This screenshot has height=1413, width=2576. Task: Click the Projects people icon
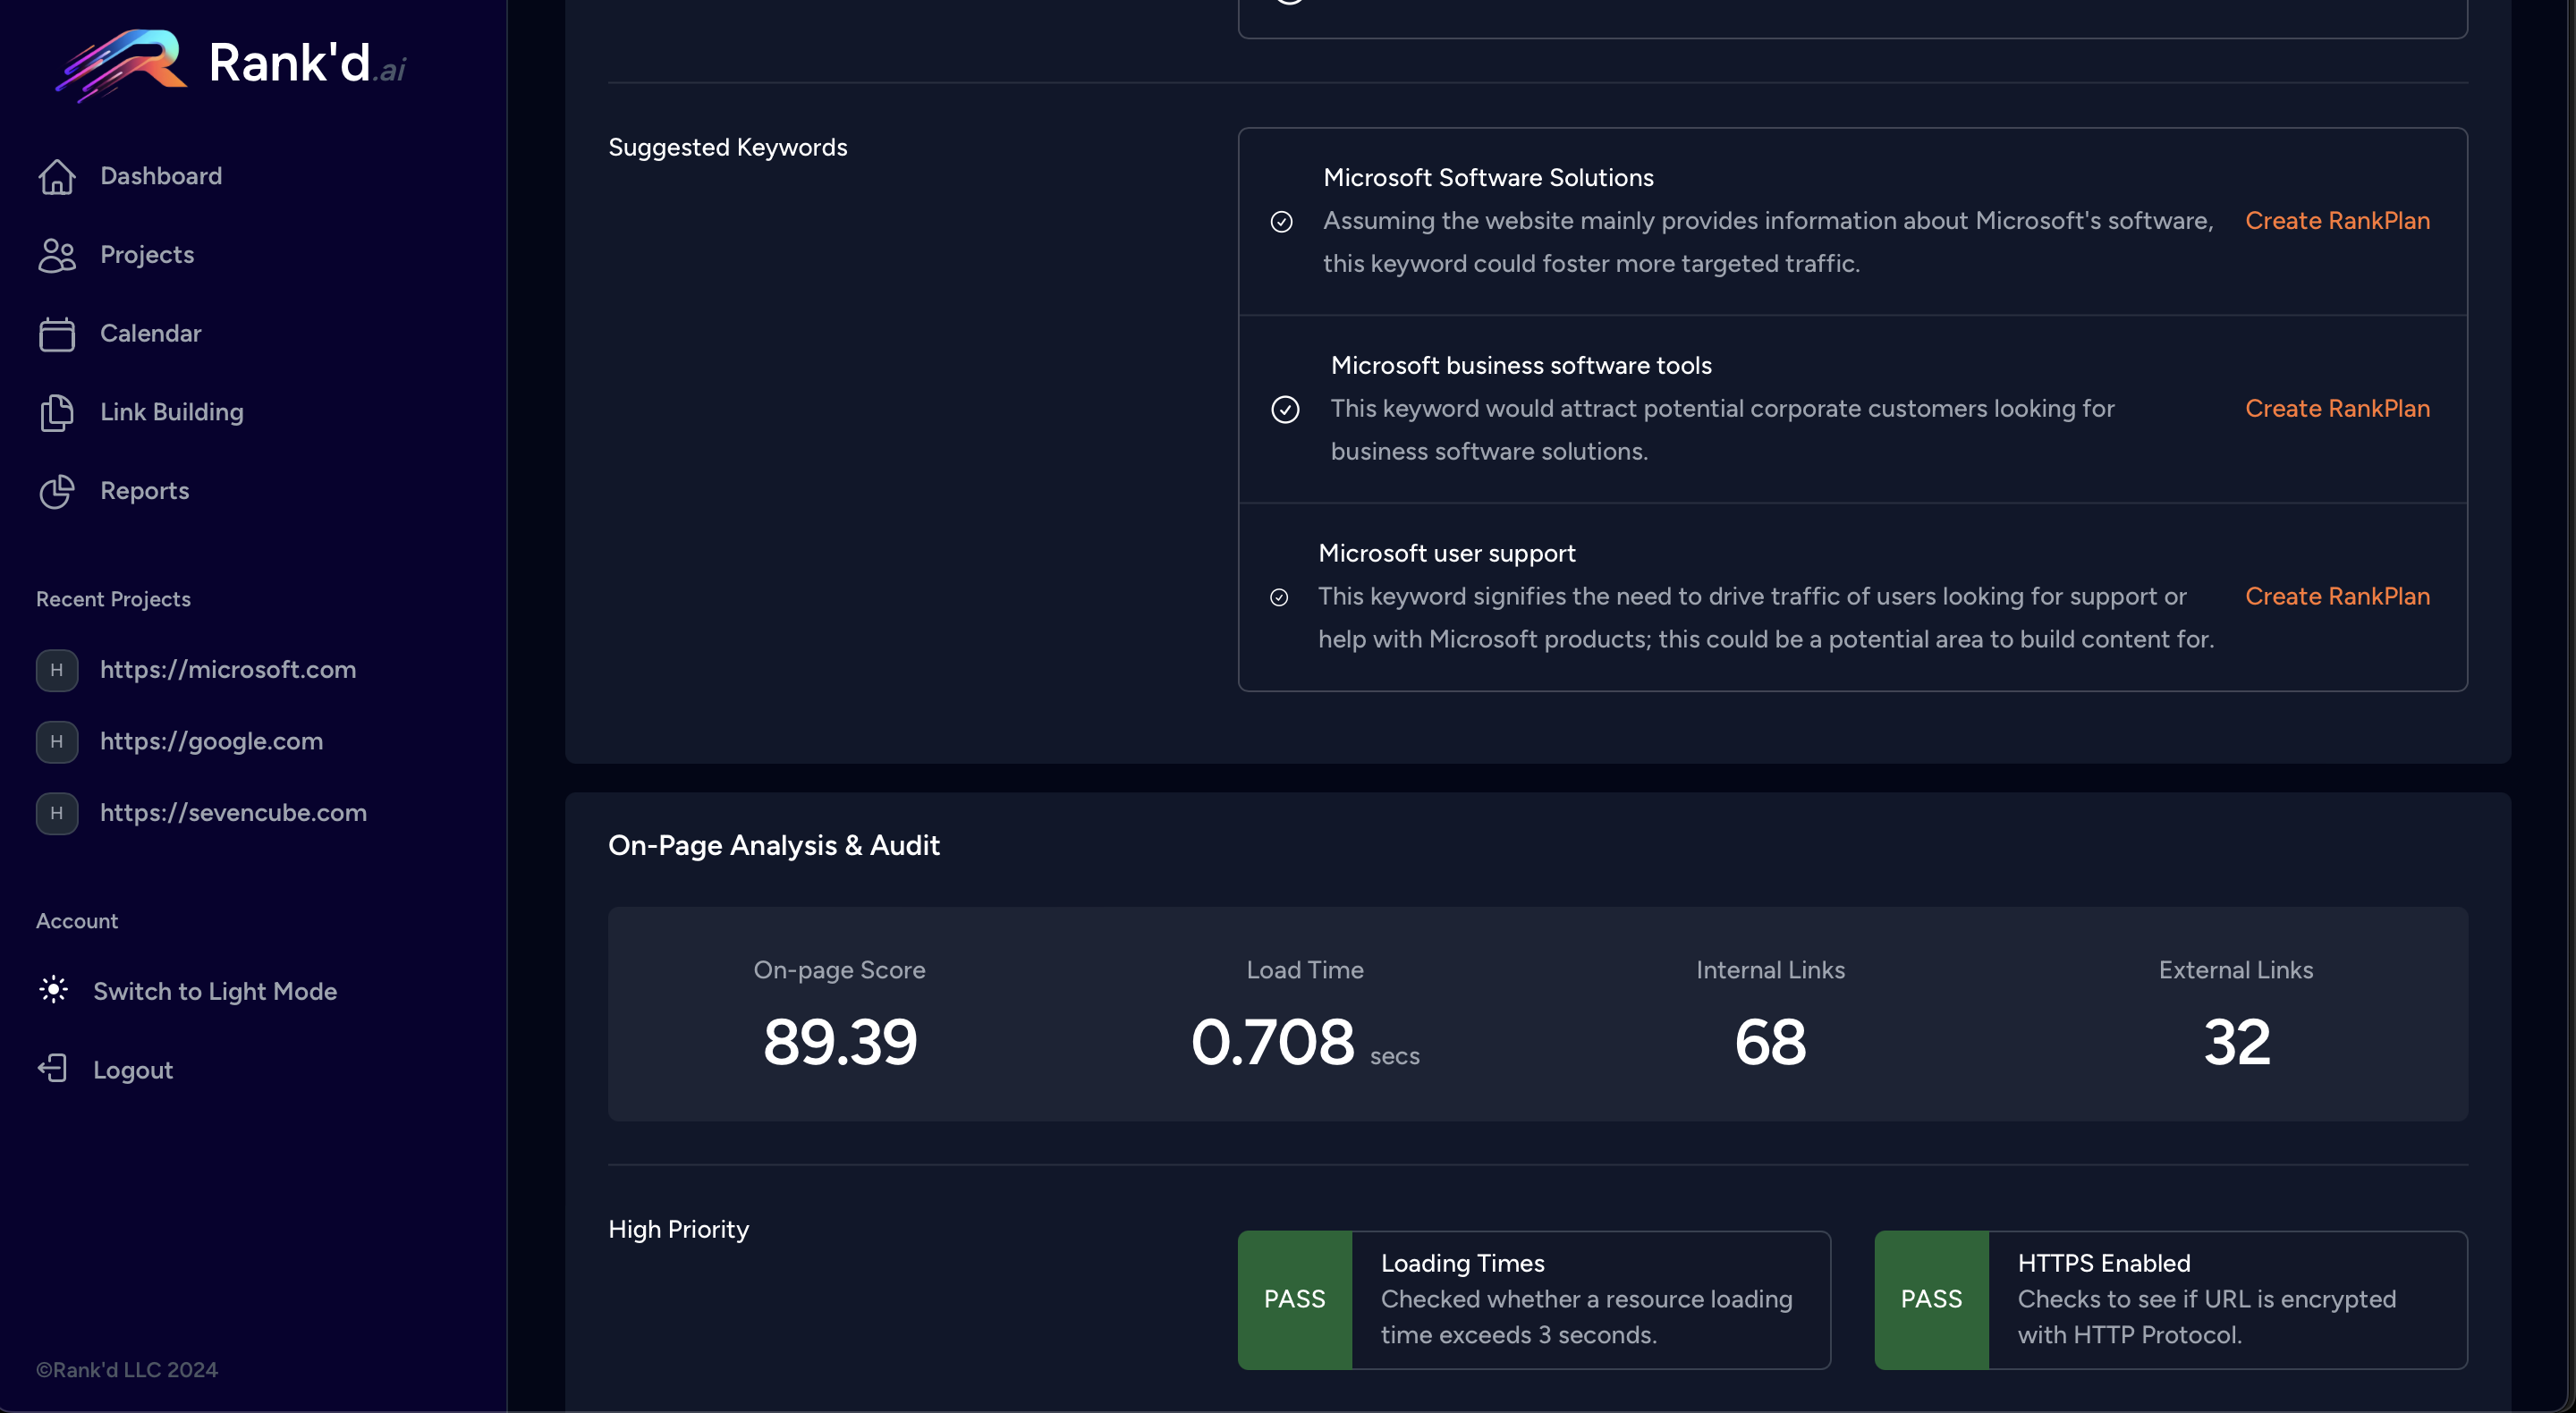point(57,255)
